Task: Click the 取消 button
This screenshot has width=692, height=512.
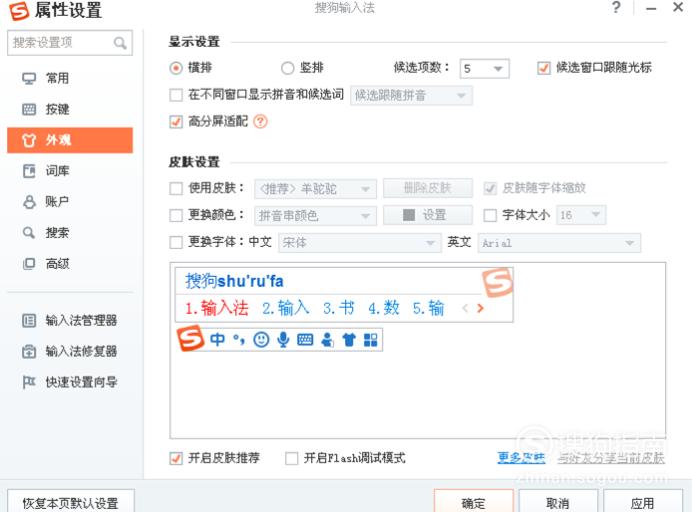Action: (558, 502)
